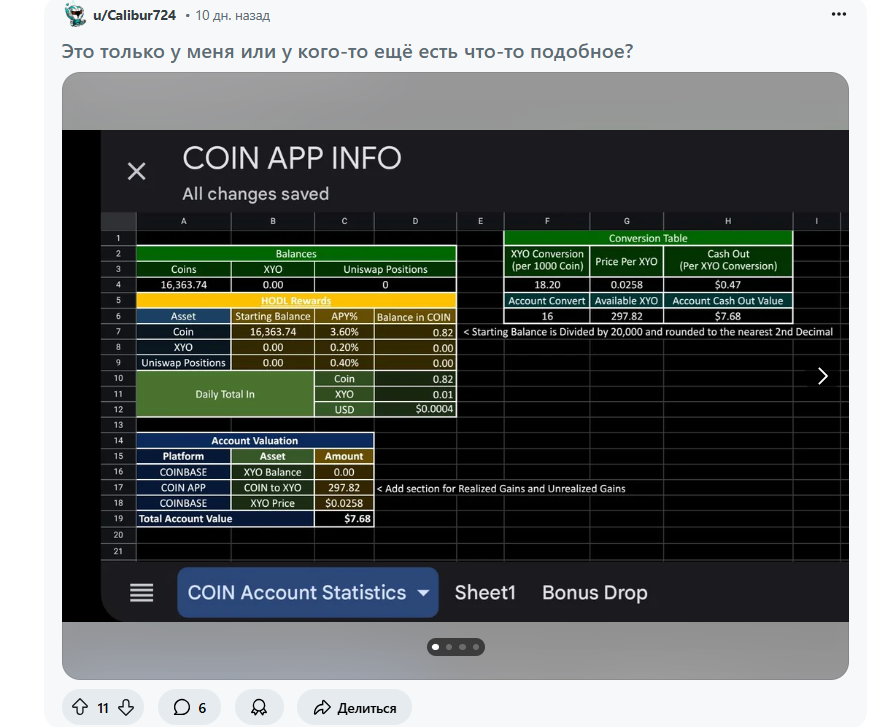Viewport: 880px width, 727px height.
Task: Click the Platform column header cell
Action: (x=184, y=456)
